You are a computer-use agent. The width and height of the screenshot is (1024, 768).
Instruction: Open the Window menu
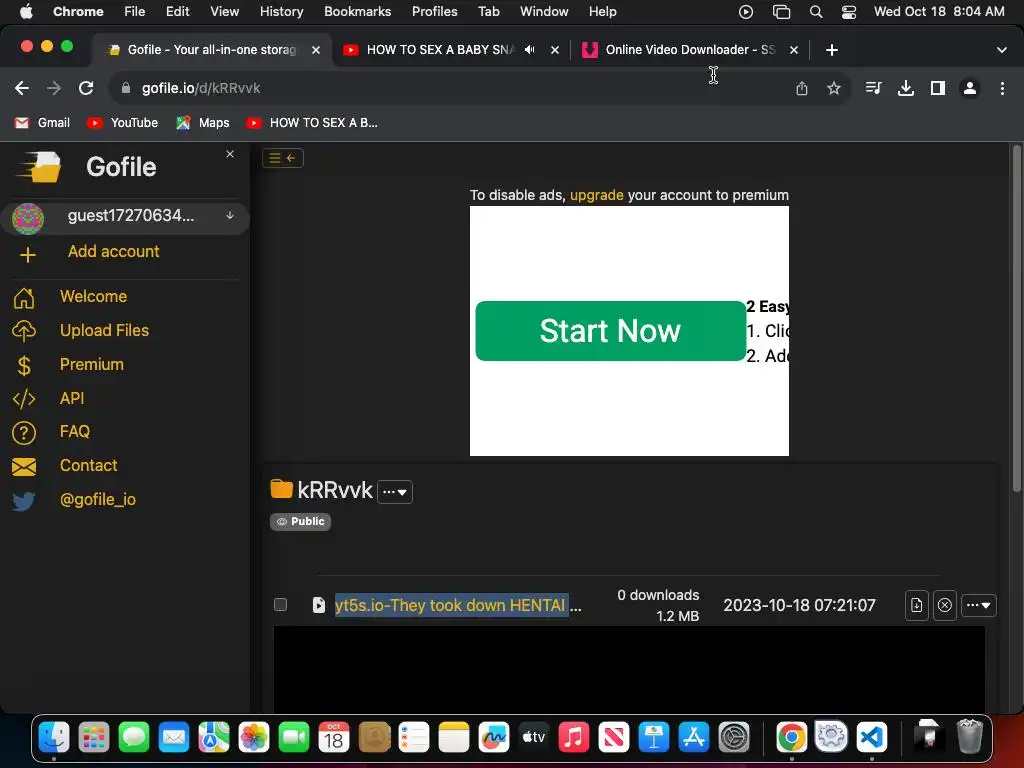[544, 12]
